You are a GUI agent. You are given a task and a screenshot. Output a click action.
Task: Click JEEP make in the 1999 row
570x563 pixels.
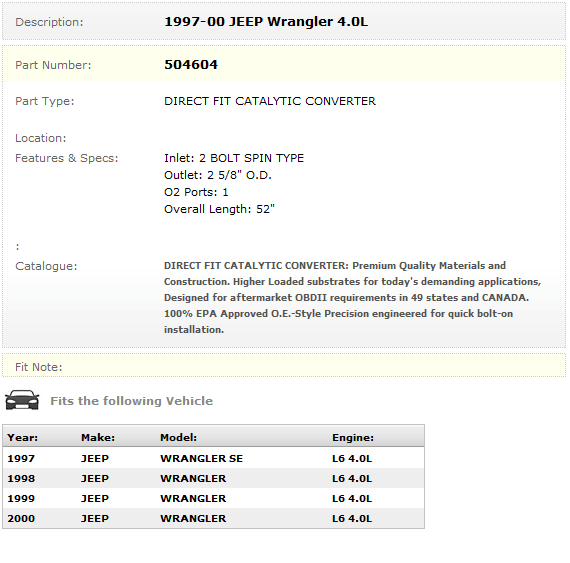point(95,498)
